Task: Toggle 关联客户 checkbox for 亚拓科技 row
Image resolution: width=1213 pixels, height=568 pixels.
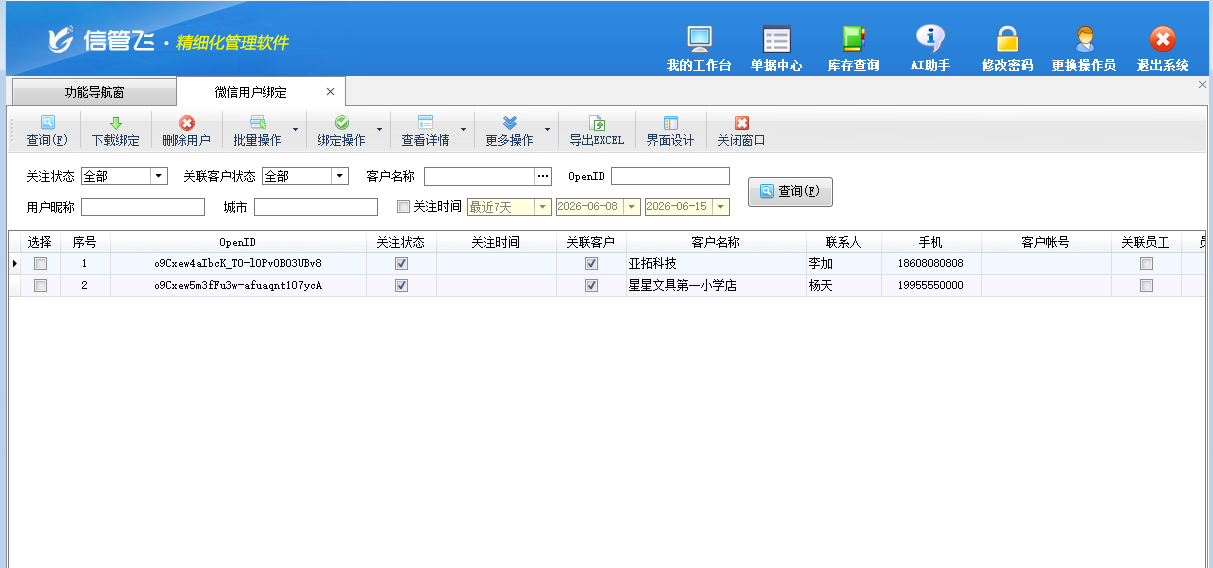Action: point(591,264)
